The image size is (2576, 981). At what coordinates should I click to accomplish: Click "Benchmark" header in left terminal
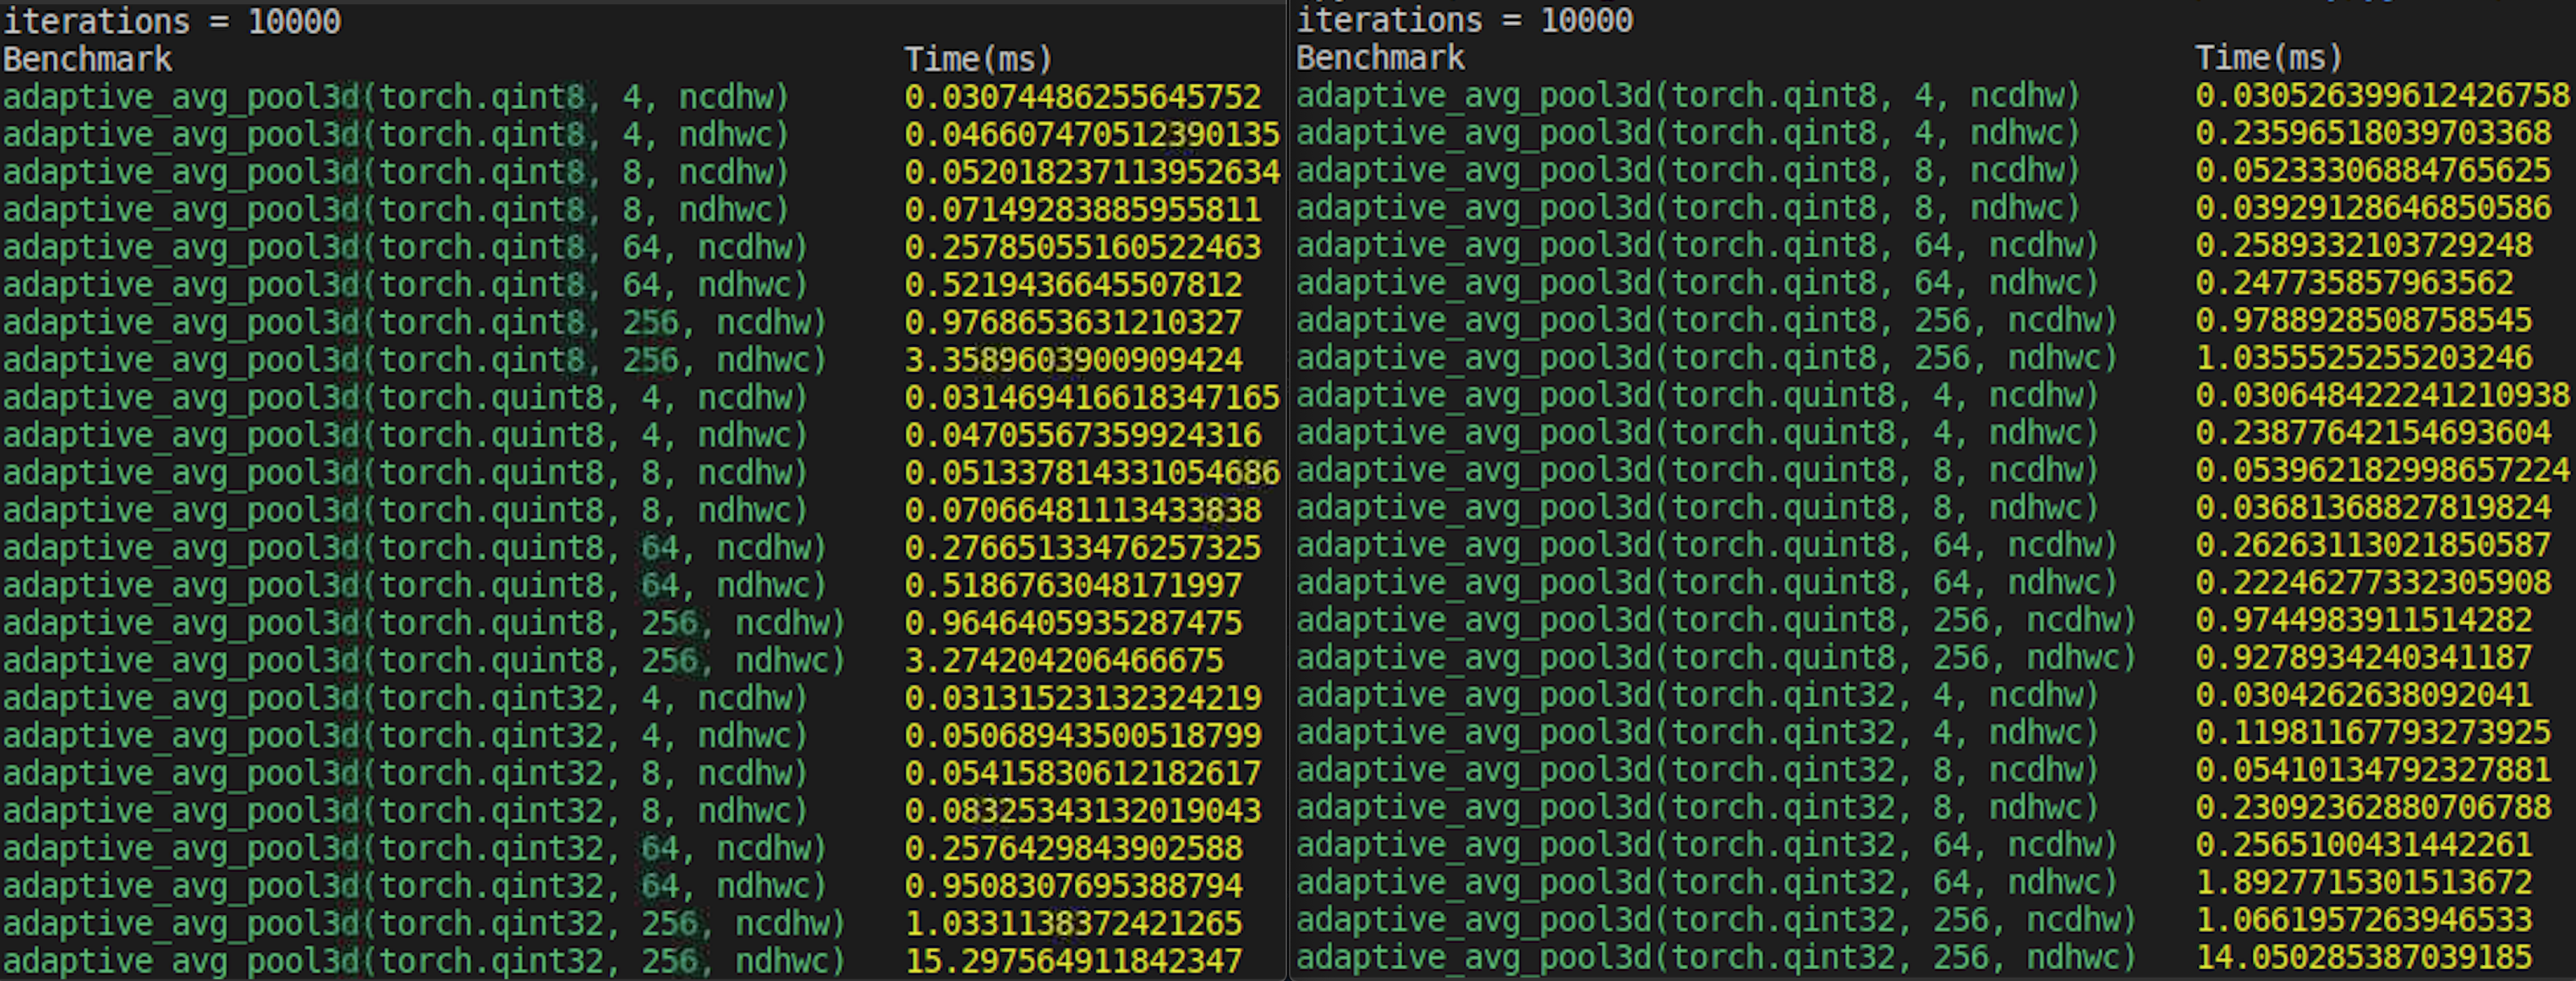tap(87, 60)
